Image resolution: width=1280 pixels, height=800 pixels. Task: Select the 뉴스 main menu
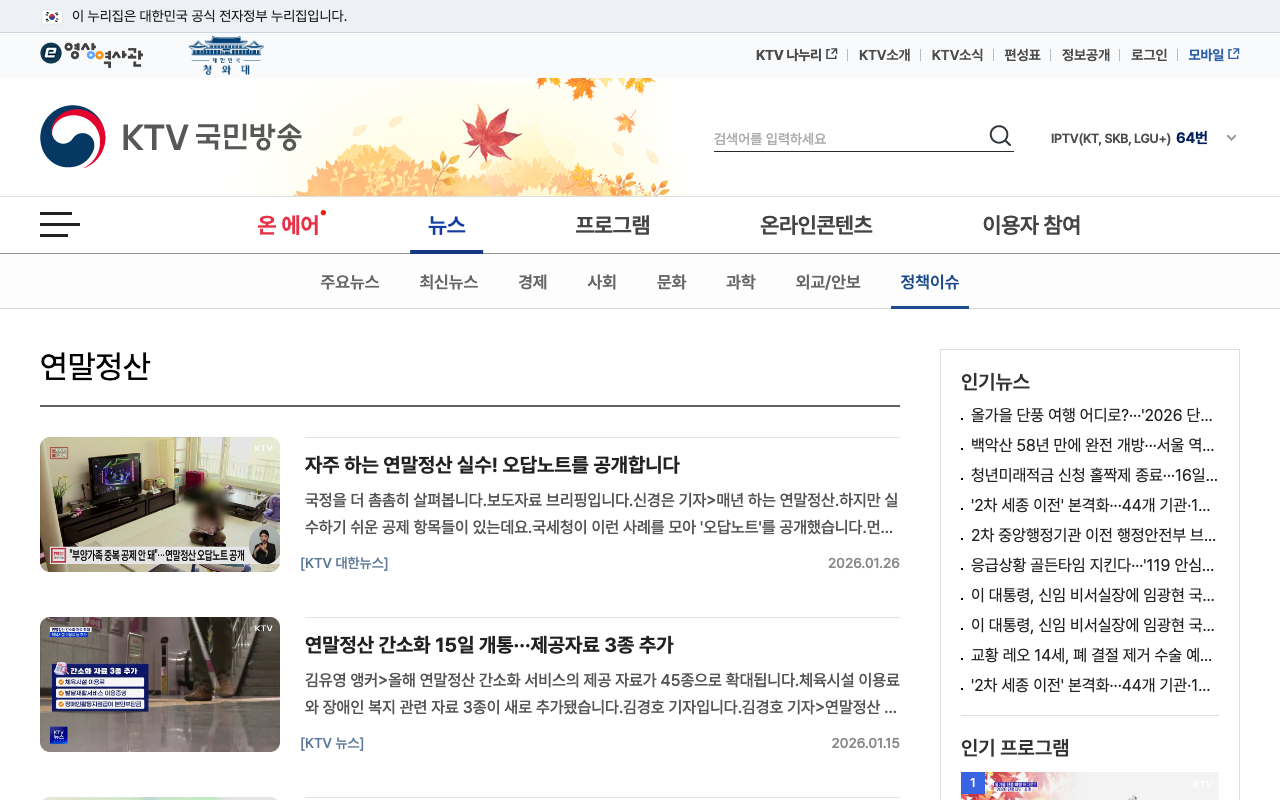click(446, 225)
